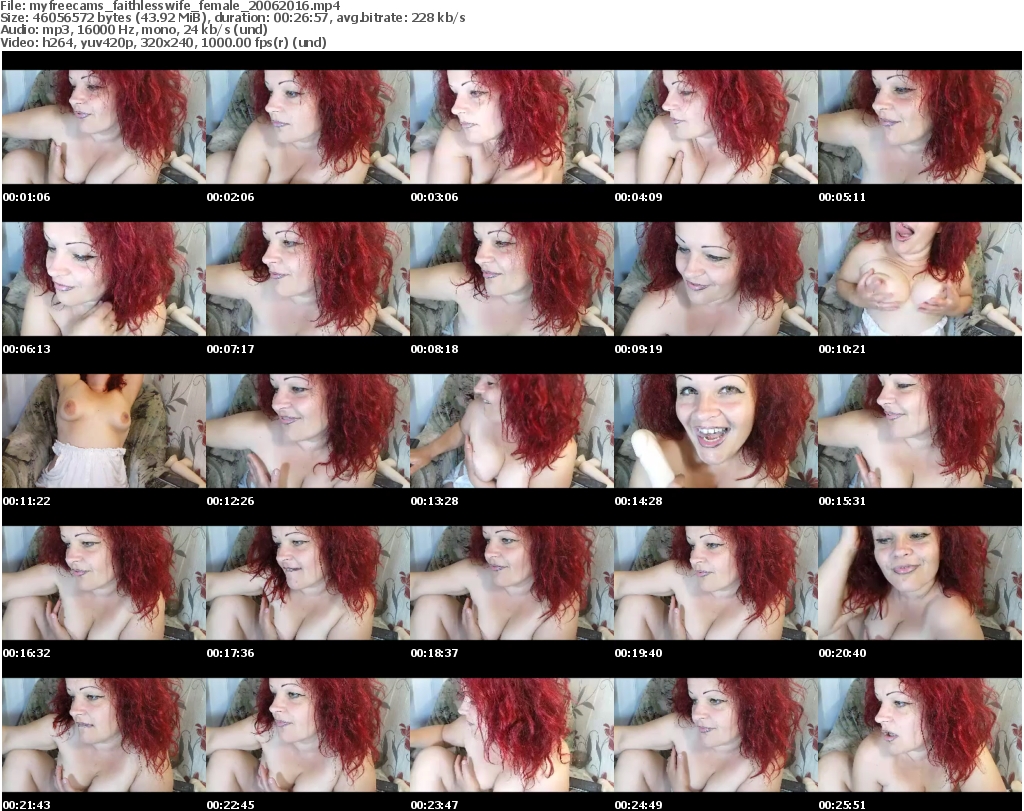Click the frame labeled 00:22:45

[308, 735]
